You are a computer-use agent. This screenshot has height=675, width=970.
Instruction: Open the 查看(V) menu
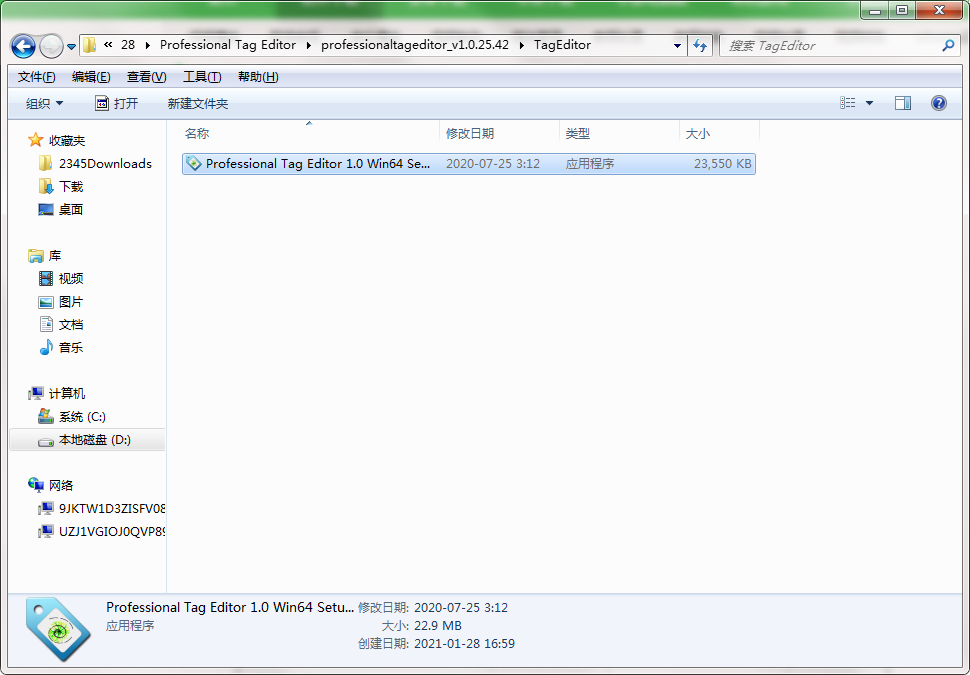pyautogui.click(x=147, y=77)
